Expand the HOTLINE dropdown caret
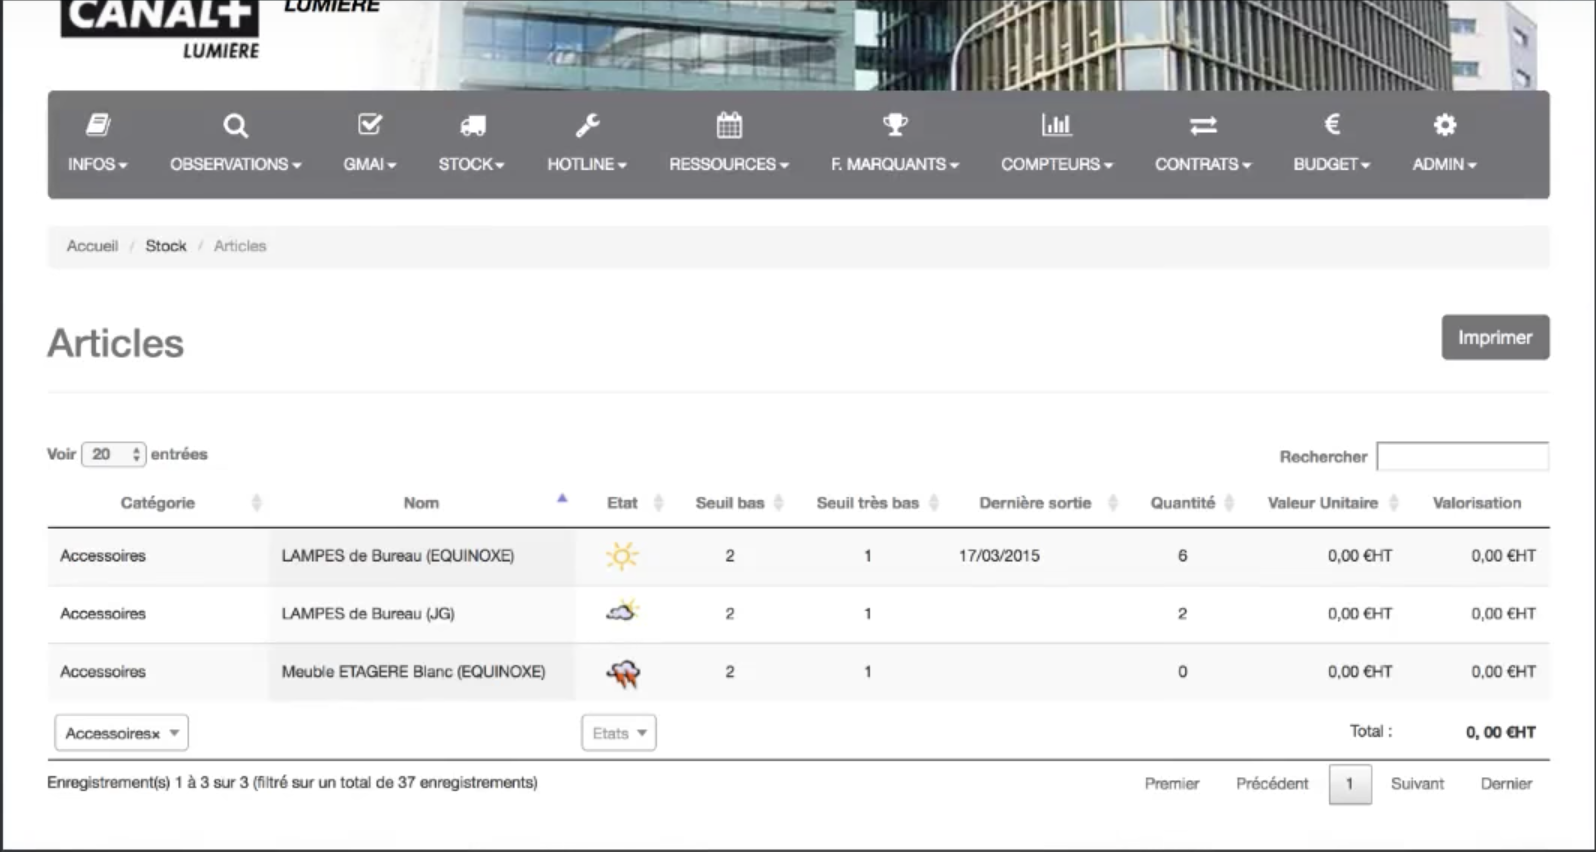Viewport: 1596px width, 852px height. click(622, 166)
